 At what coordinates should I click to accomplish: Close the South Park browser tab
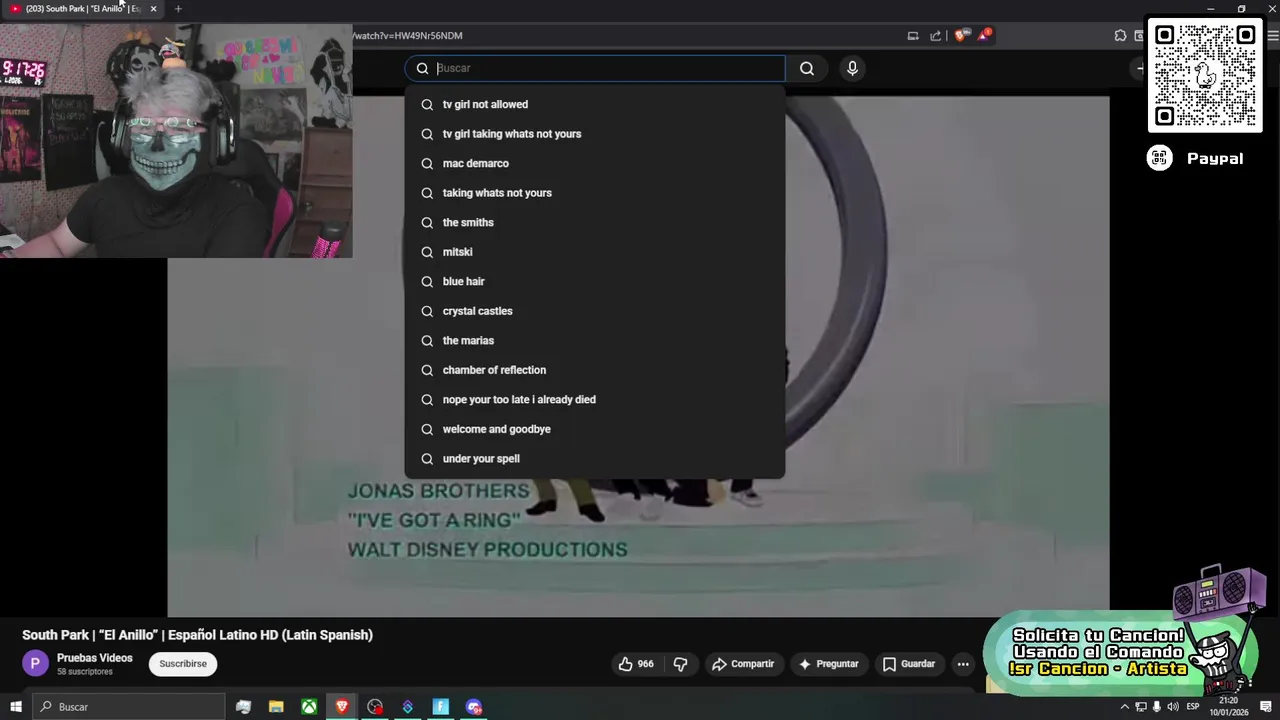coord(153,9)
